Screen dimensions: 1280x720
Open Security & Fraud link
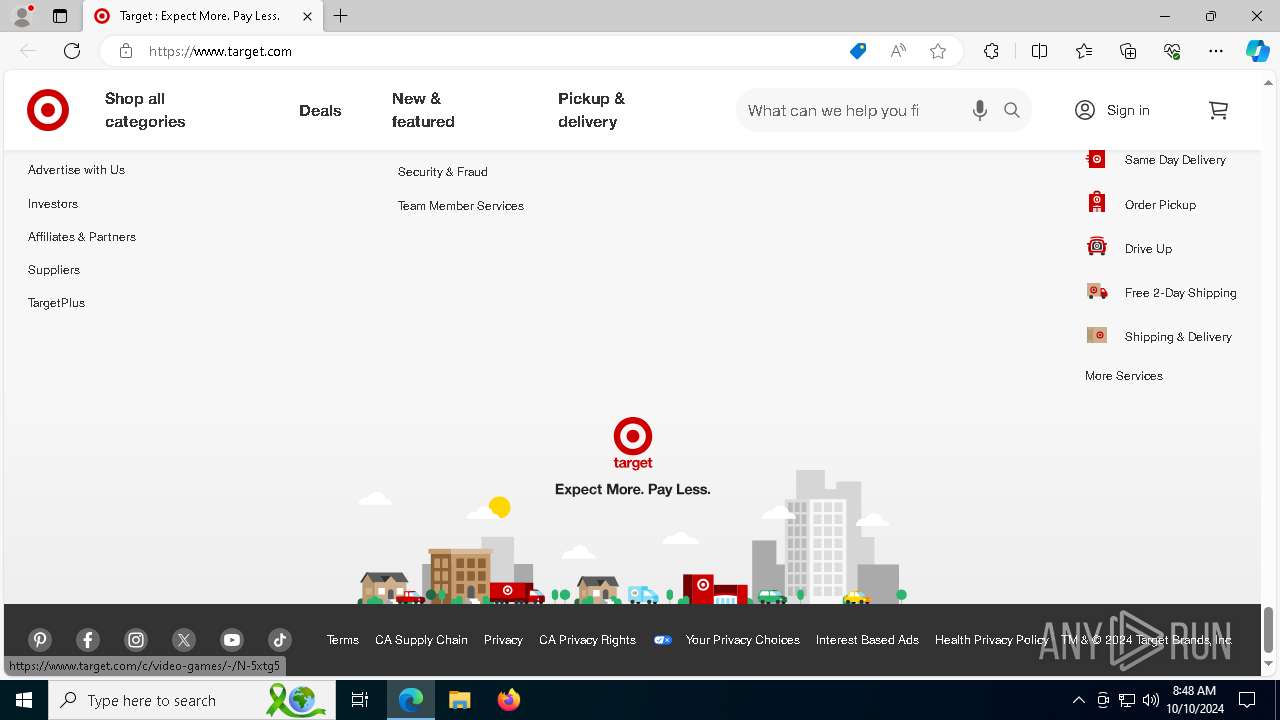tap(443, 172)
